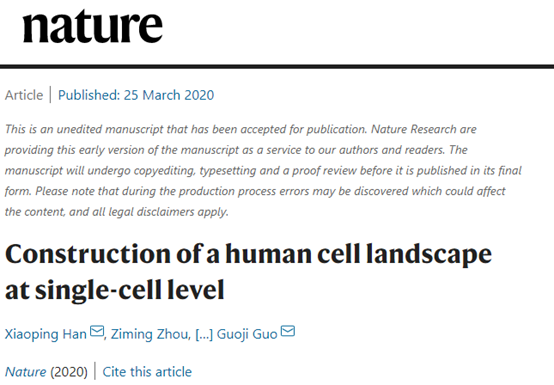The image size is (554, 385).
Task: Select the Cite this article link
Action: point(147,372)
